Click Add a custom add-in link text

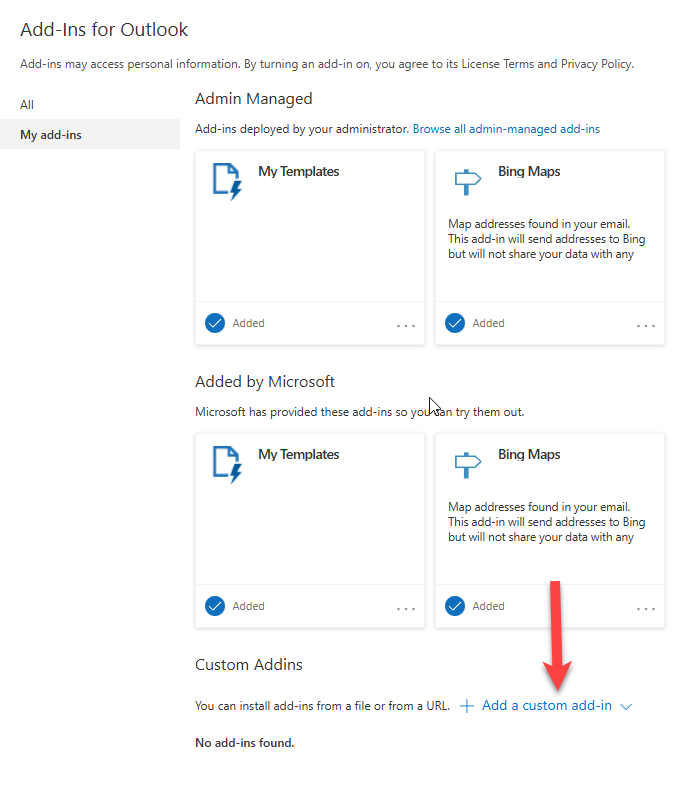[547, 705]
